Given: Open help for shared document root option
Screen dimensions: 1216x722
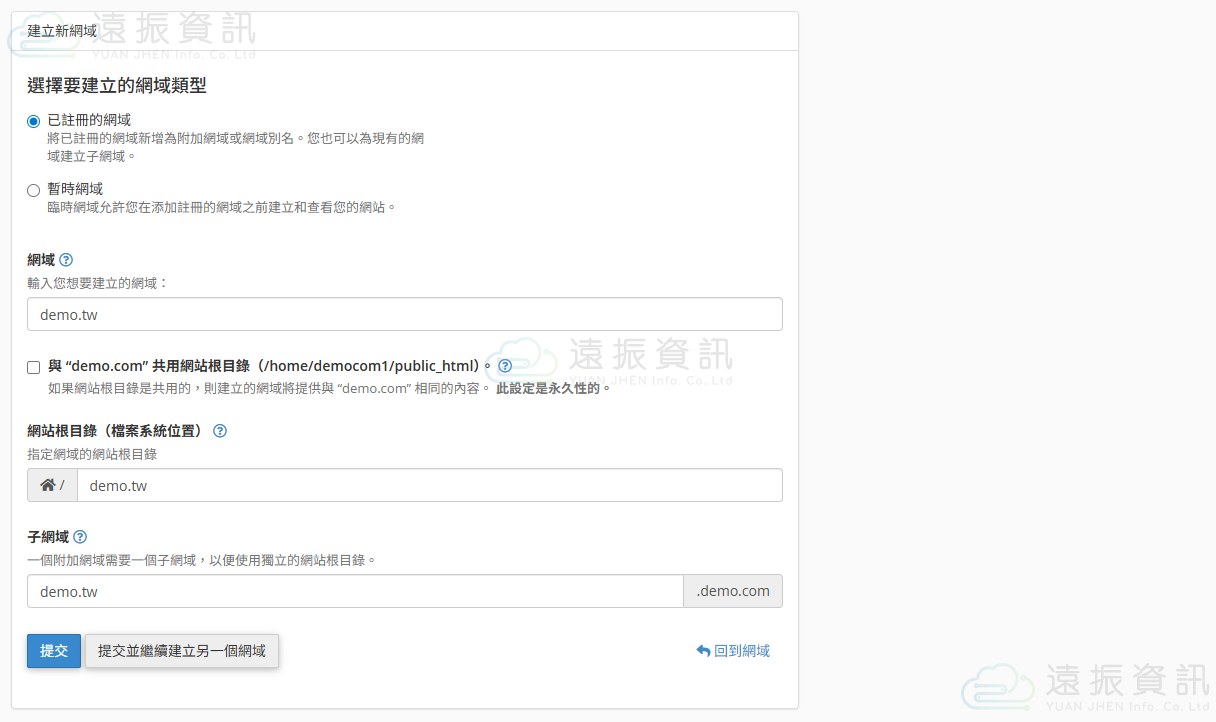Looking at the screenshot, I should (x=505, y=366).
